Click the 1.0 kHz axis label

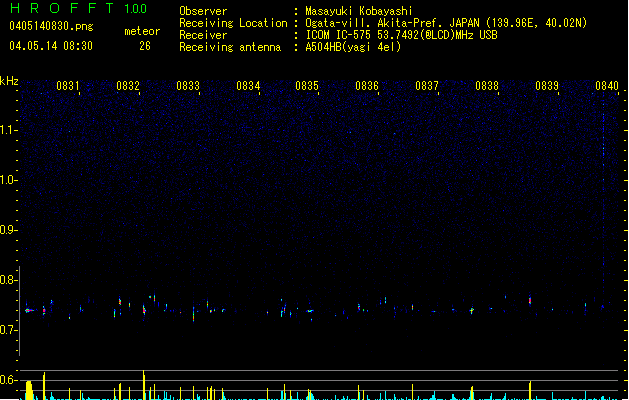coord(8,180)
